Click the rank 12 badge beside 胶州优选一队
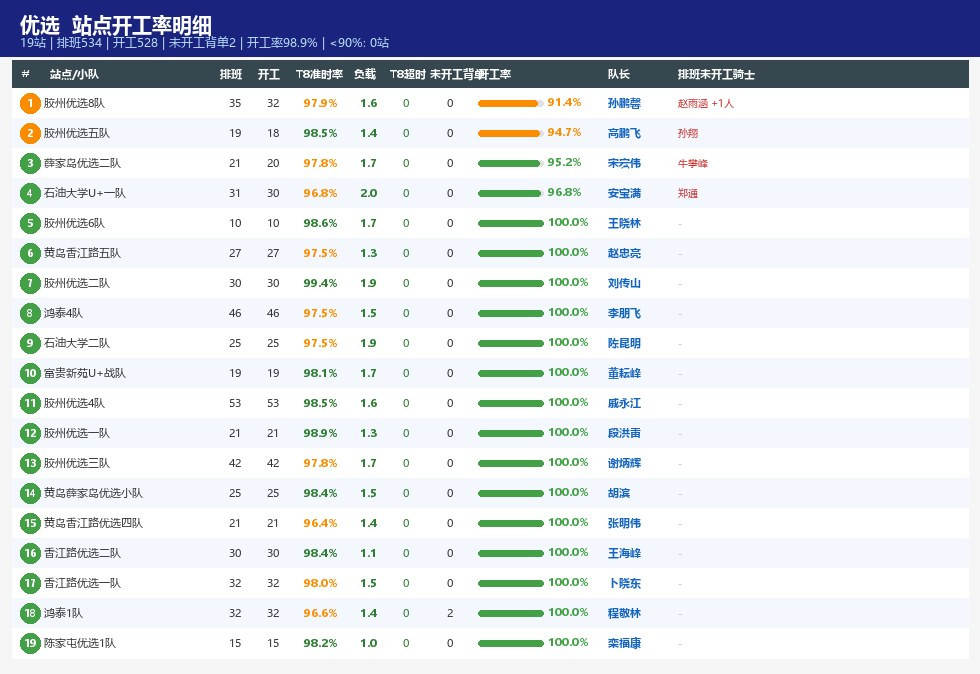980x674 pixels. pyautogui.click(x=30, y=433)
